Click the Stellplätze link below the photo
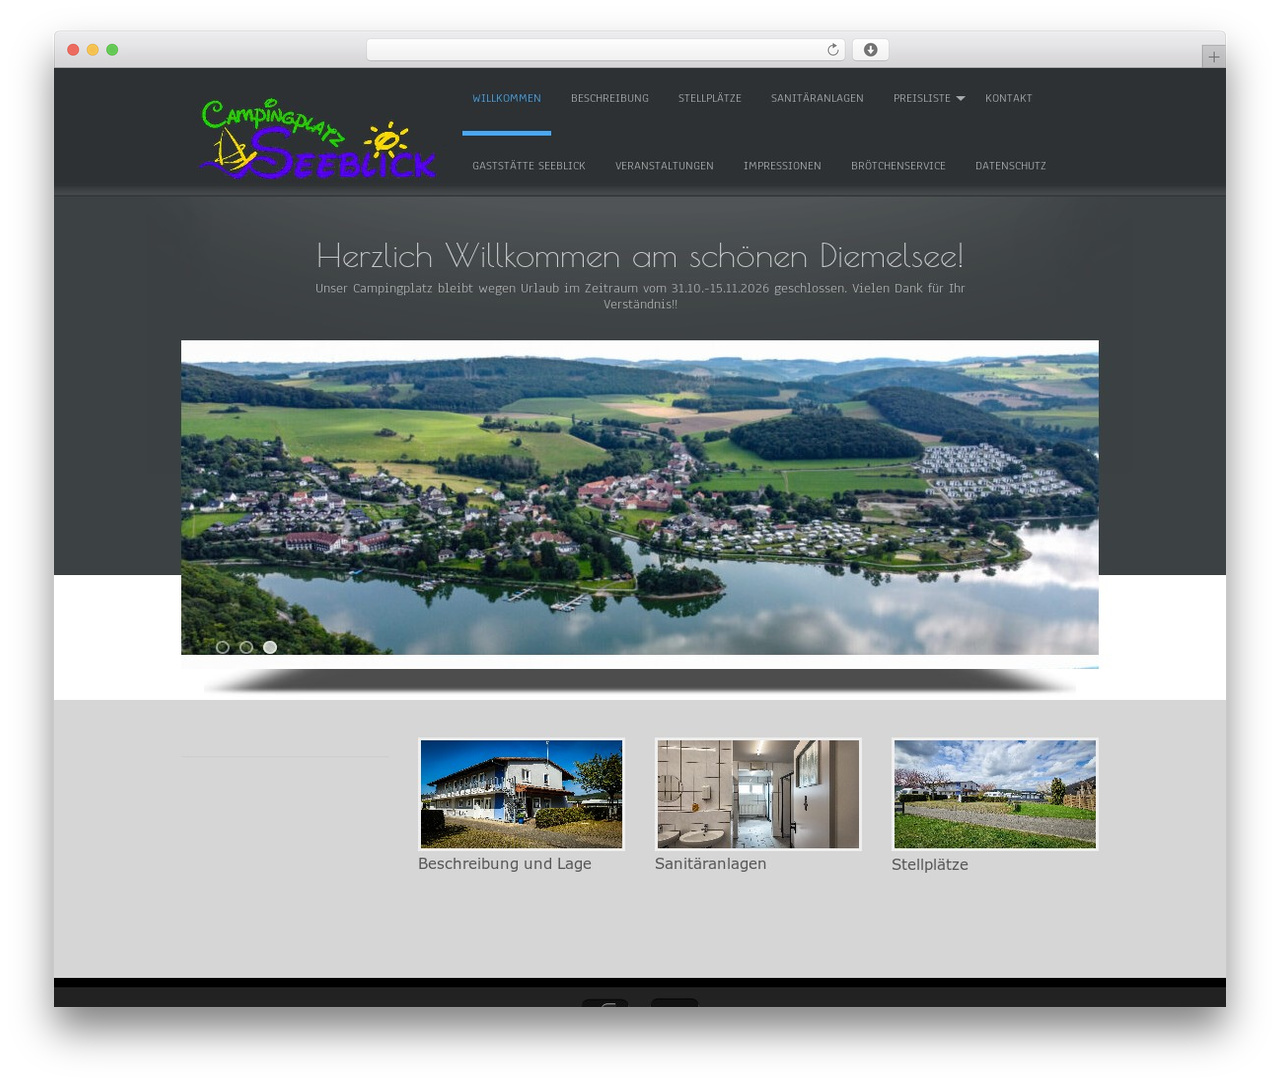 pyautogui.click(x=930, y=865)
